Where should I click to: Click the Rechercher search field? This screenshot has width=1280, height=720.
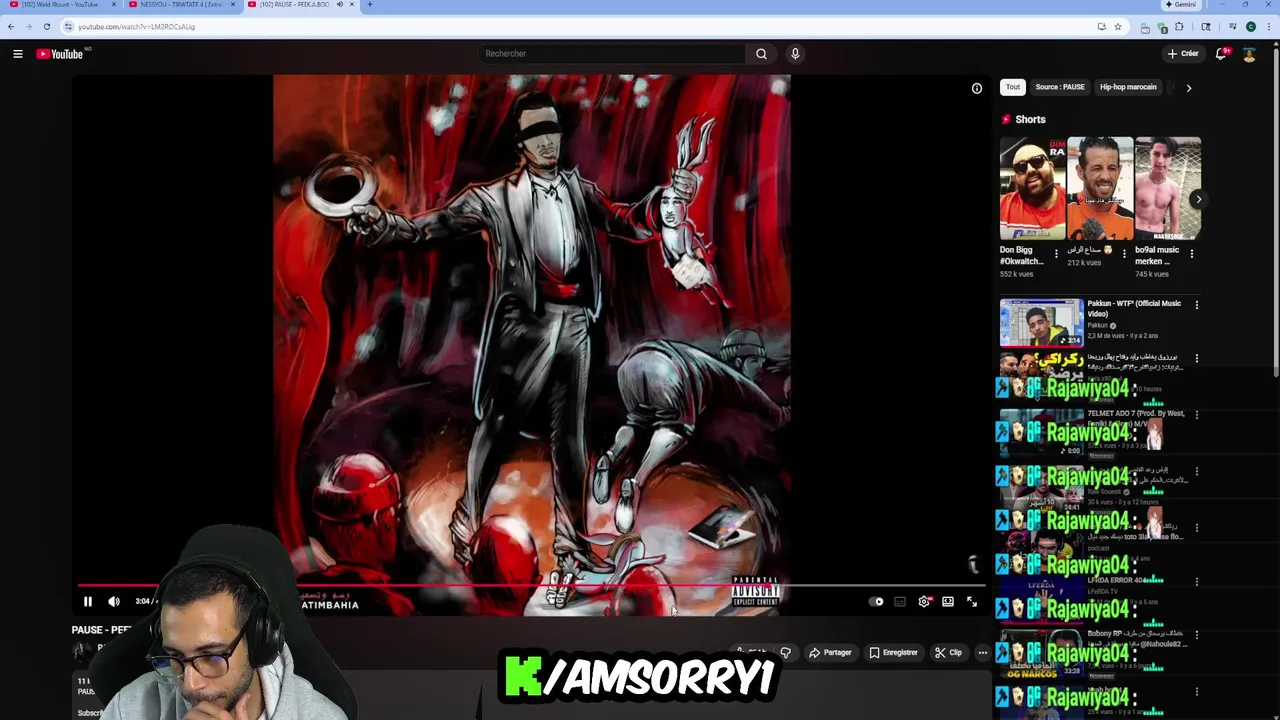(x=612, y=54)
